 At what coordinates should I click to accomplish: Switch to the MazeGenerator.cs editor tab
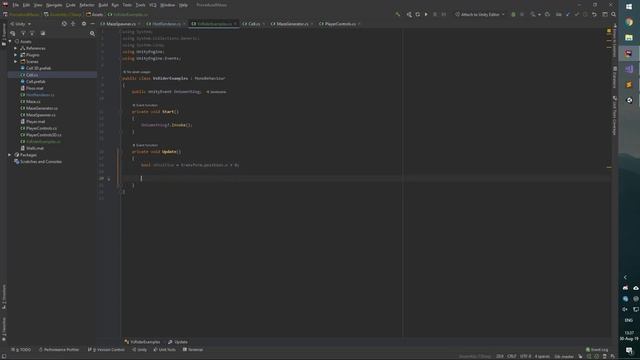click(292, 24)
